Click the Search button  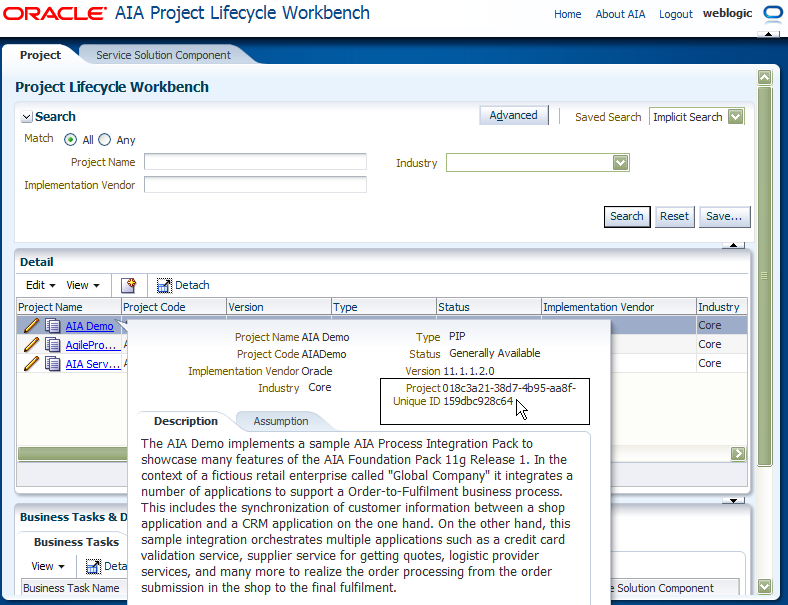[x=627, y=217]
